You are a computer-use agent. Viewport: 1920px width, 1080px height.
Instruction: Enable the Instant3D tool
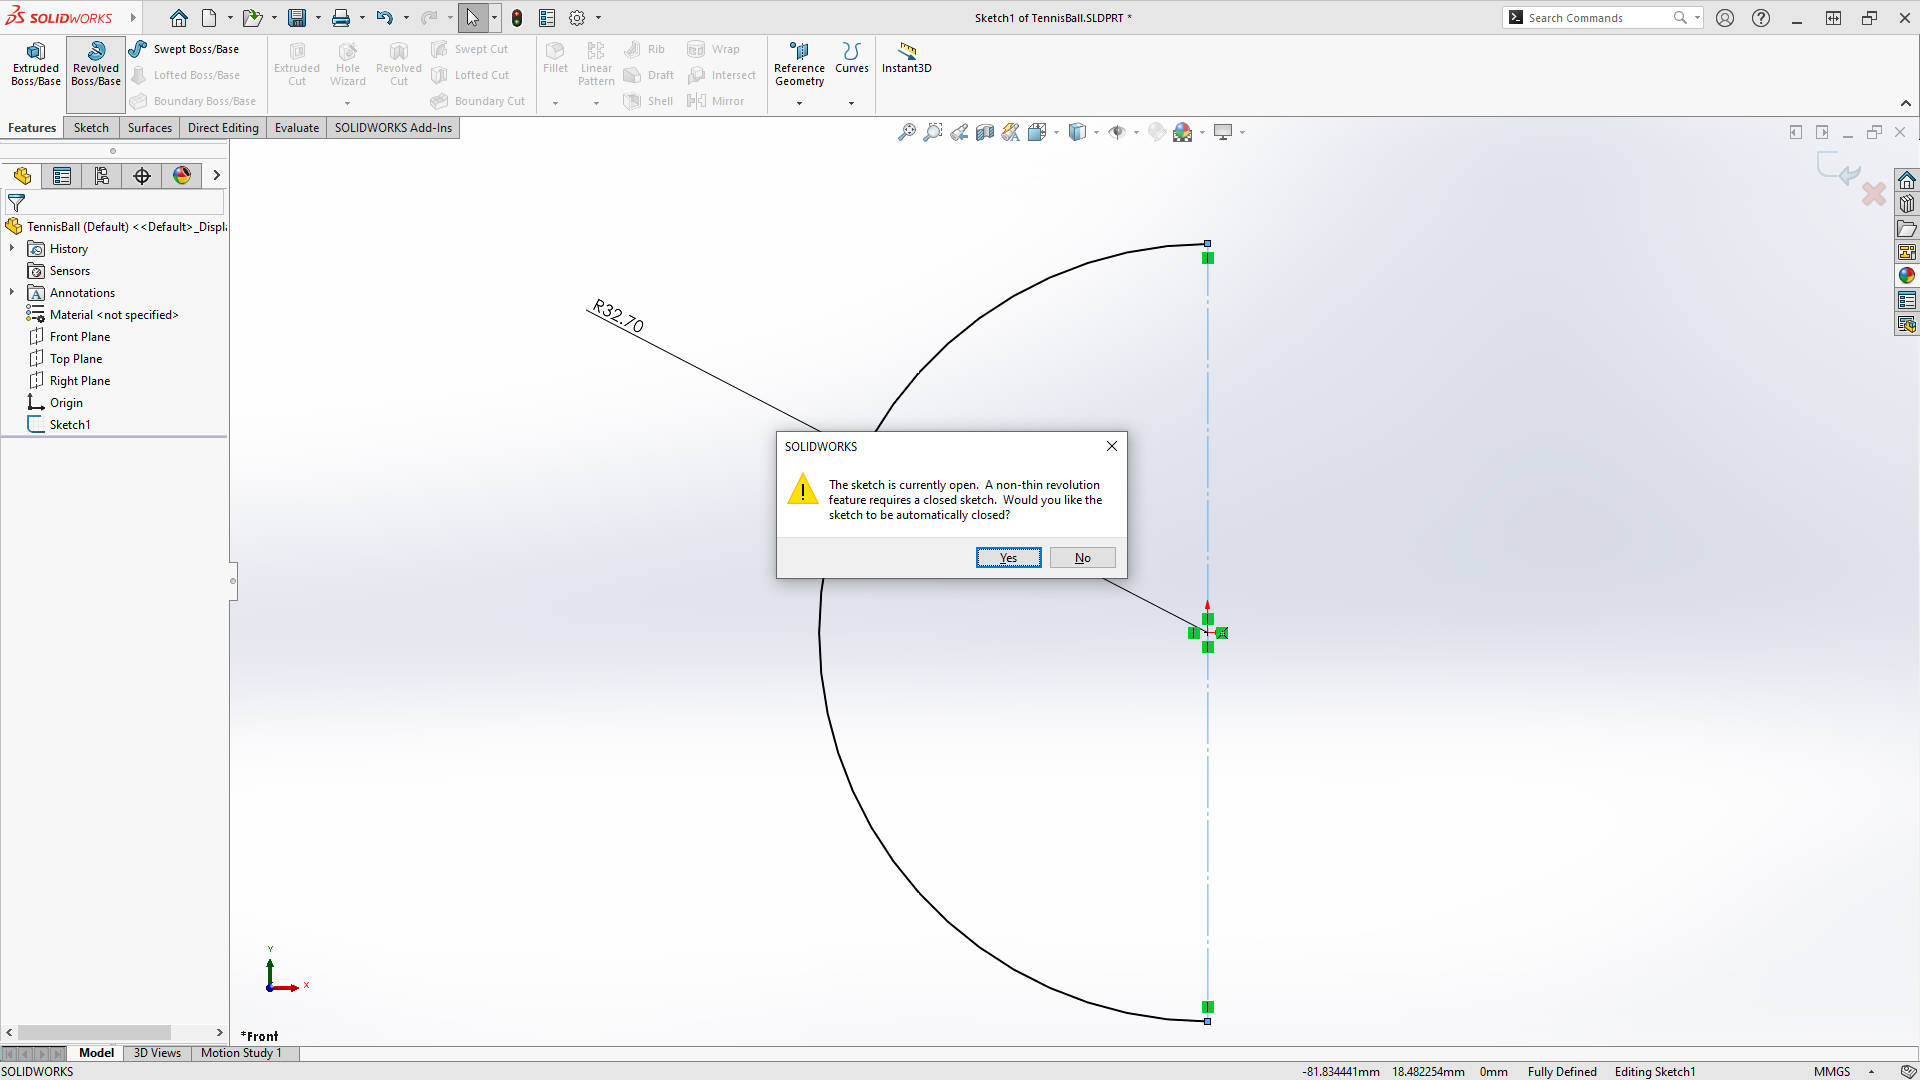pyautogui.click(x=906, y=60)
